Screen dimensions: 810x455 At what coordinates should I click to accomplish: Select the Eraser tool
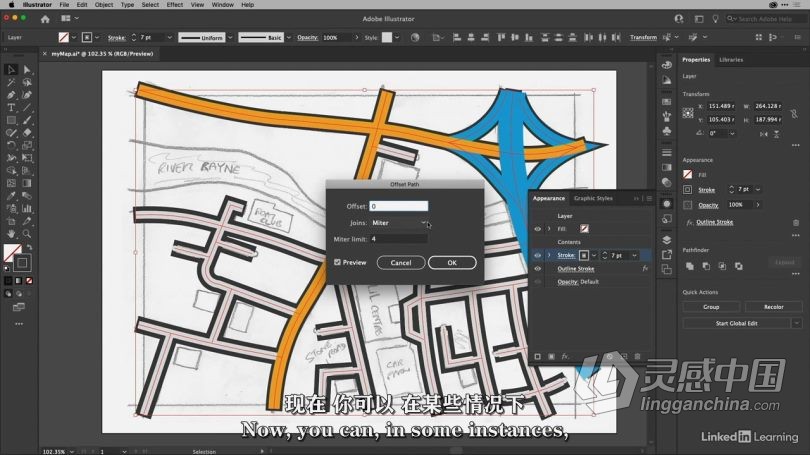pyautogui.click(x=27, y=133)
